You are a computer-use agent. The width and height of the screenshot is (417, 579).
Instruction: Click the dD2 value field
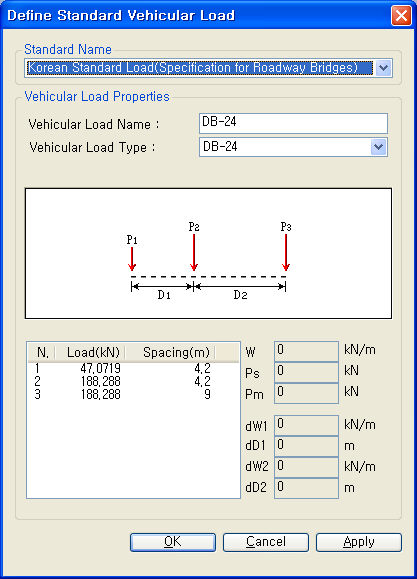[306, 488]
